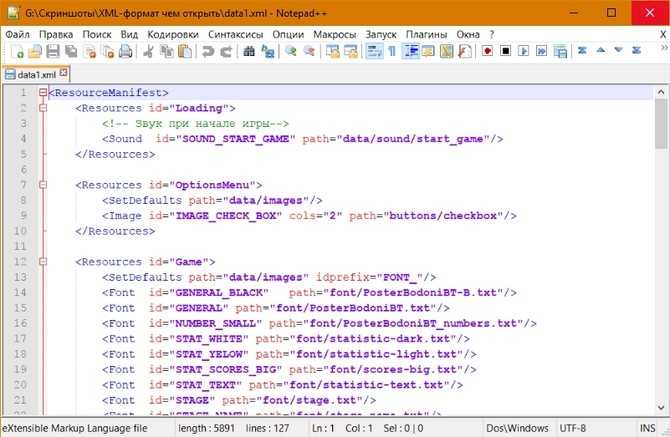The width and height of the screenshot is (670, 437).
Task: Click scrollbar down arrow
Action: [x=661, y=407]
